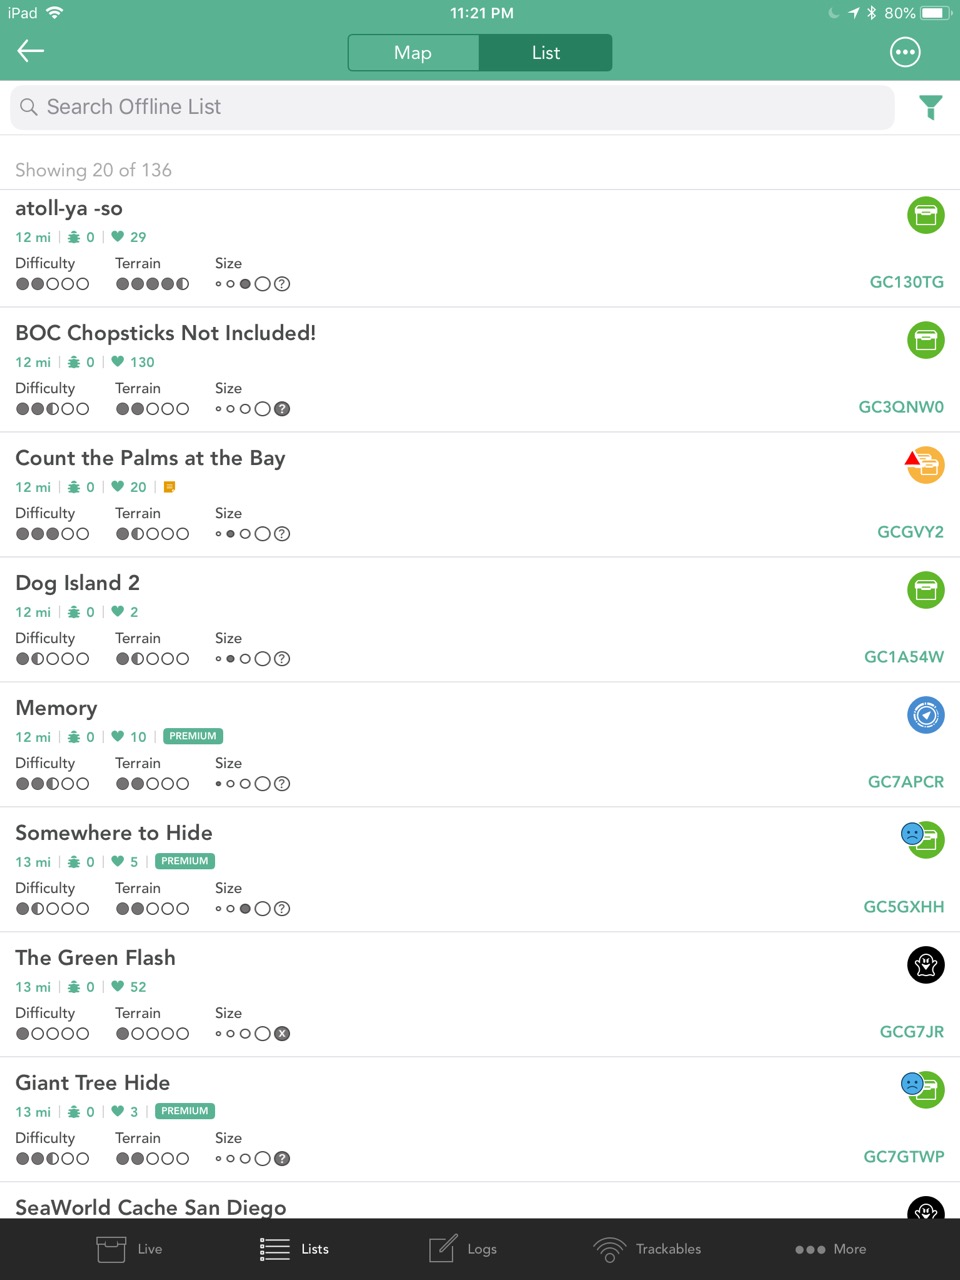Tap the back arrow icon

click(x=31, y=51)
